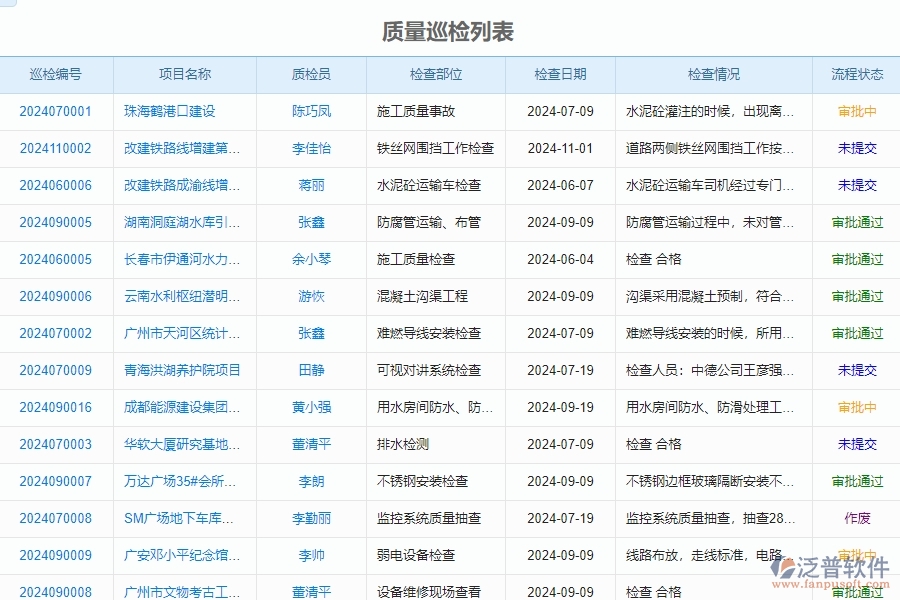Click the 流程状态 column header

(855, 74)
